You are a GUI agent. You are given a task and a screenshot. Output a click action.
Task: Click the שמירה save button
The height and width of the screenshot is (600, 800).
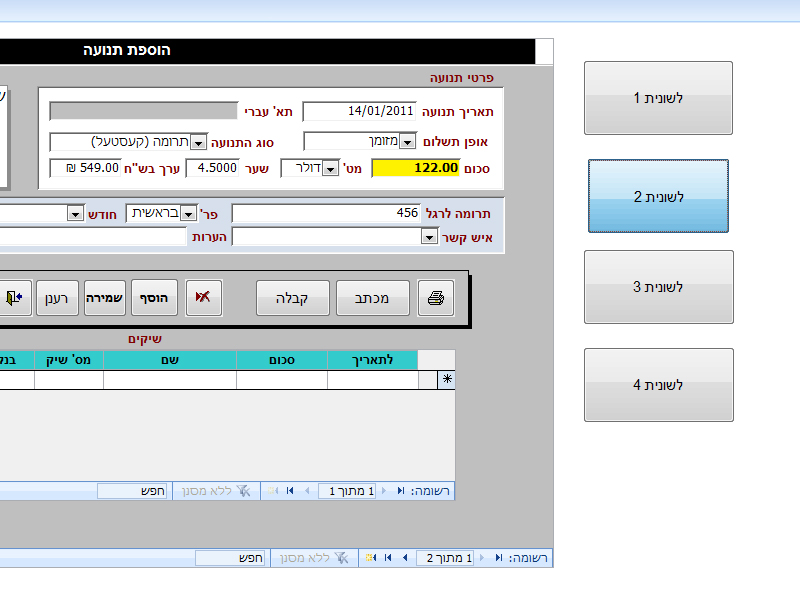pyautogui.click(x=105, y=298)
